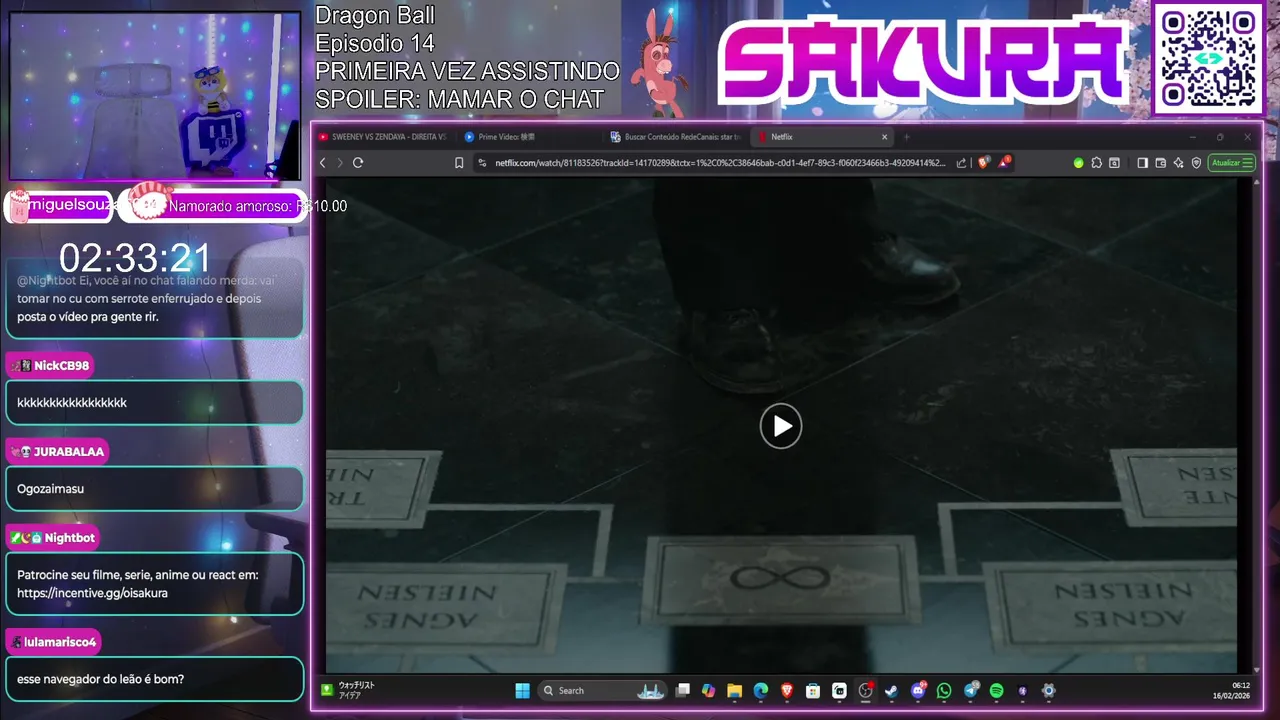Image resolution: width=1280 pixels, height=720 pixels.
Task: Click lulamarisco4 username in chat
Action: pos(60,642)
